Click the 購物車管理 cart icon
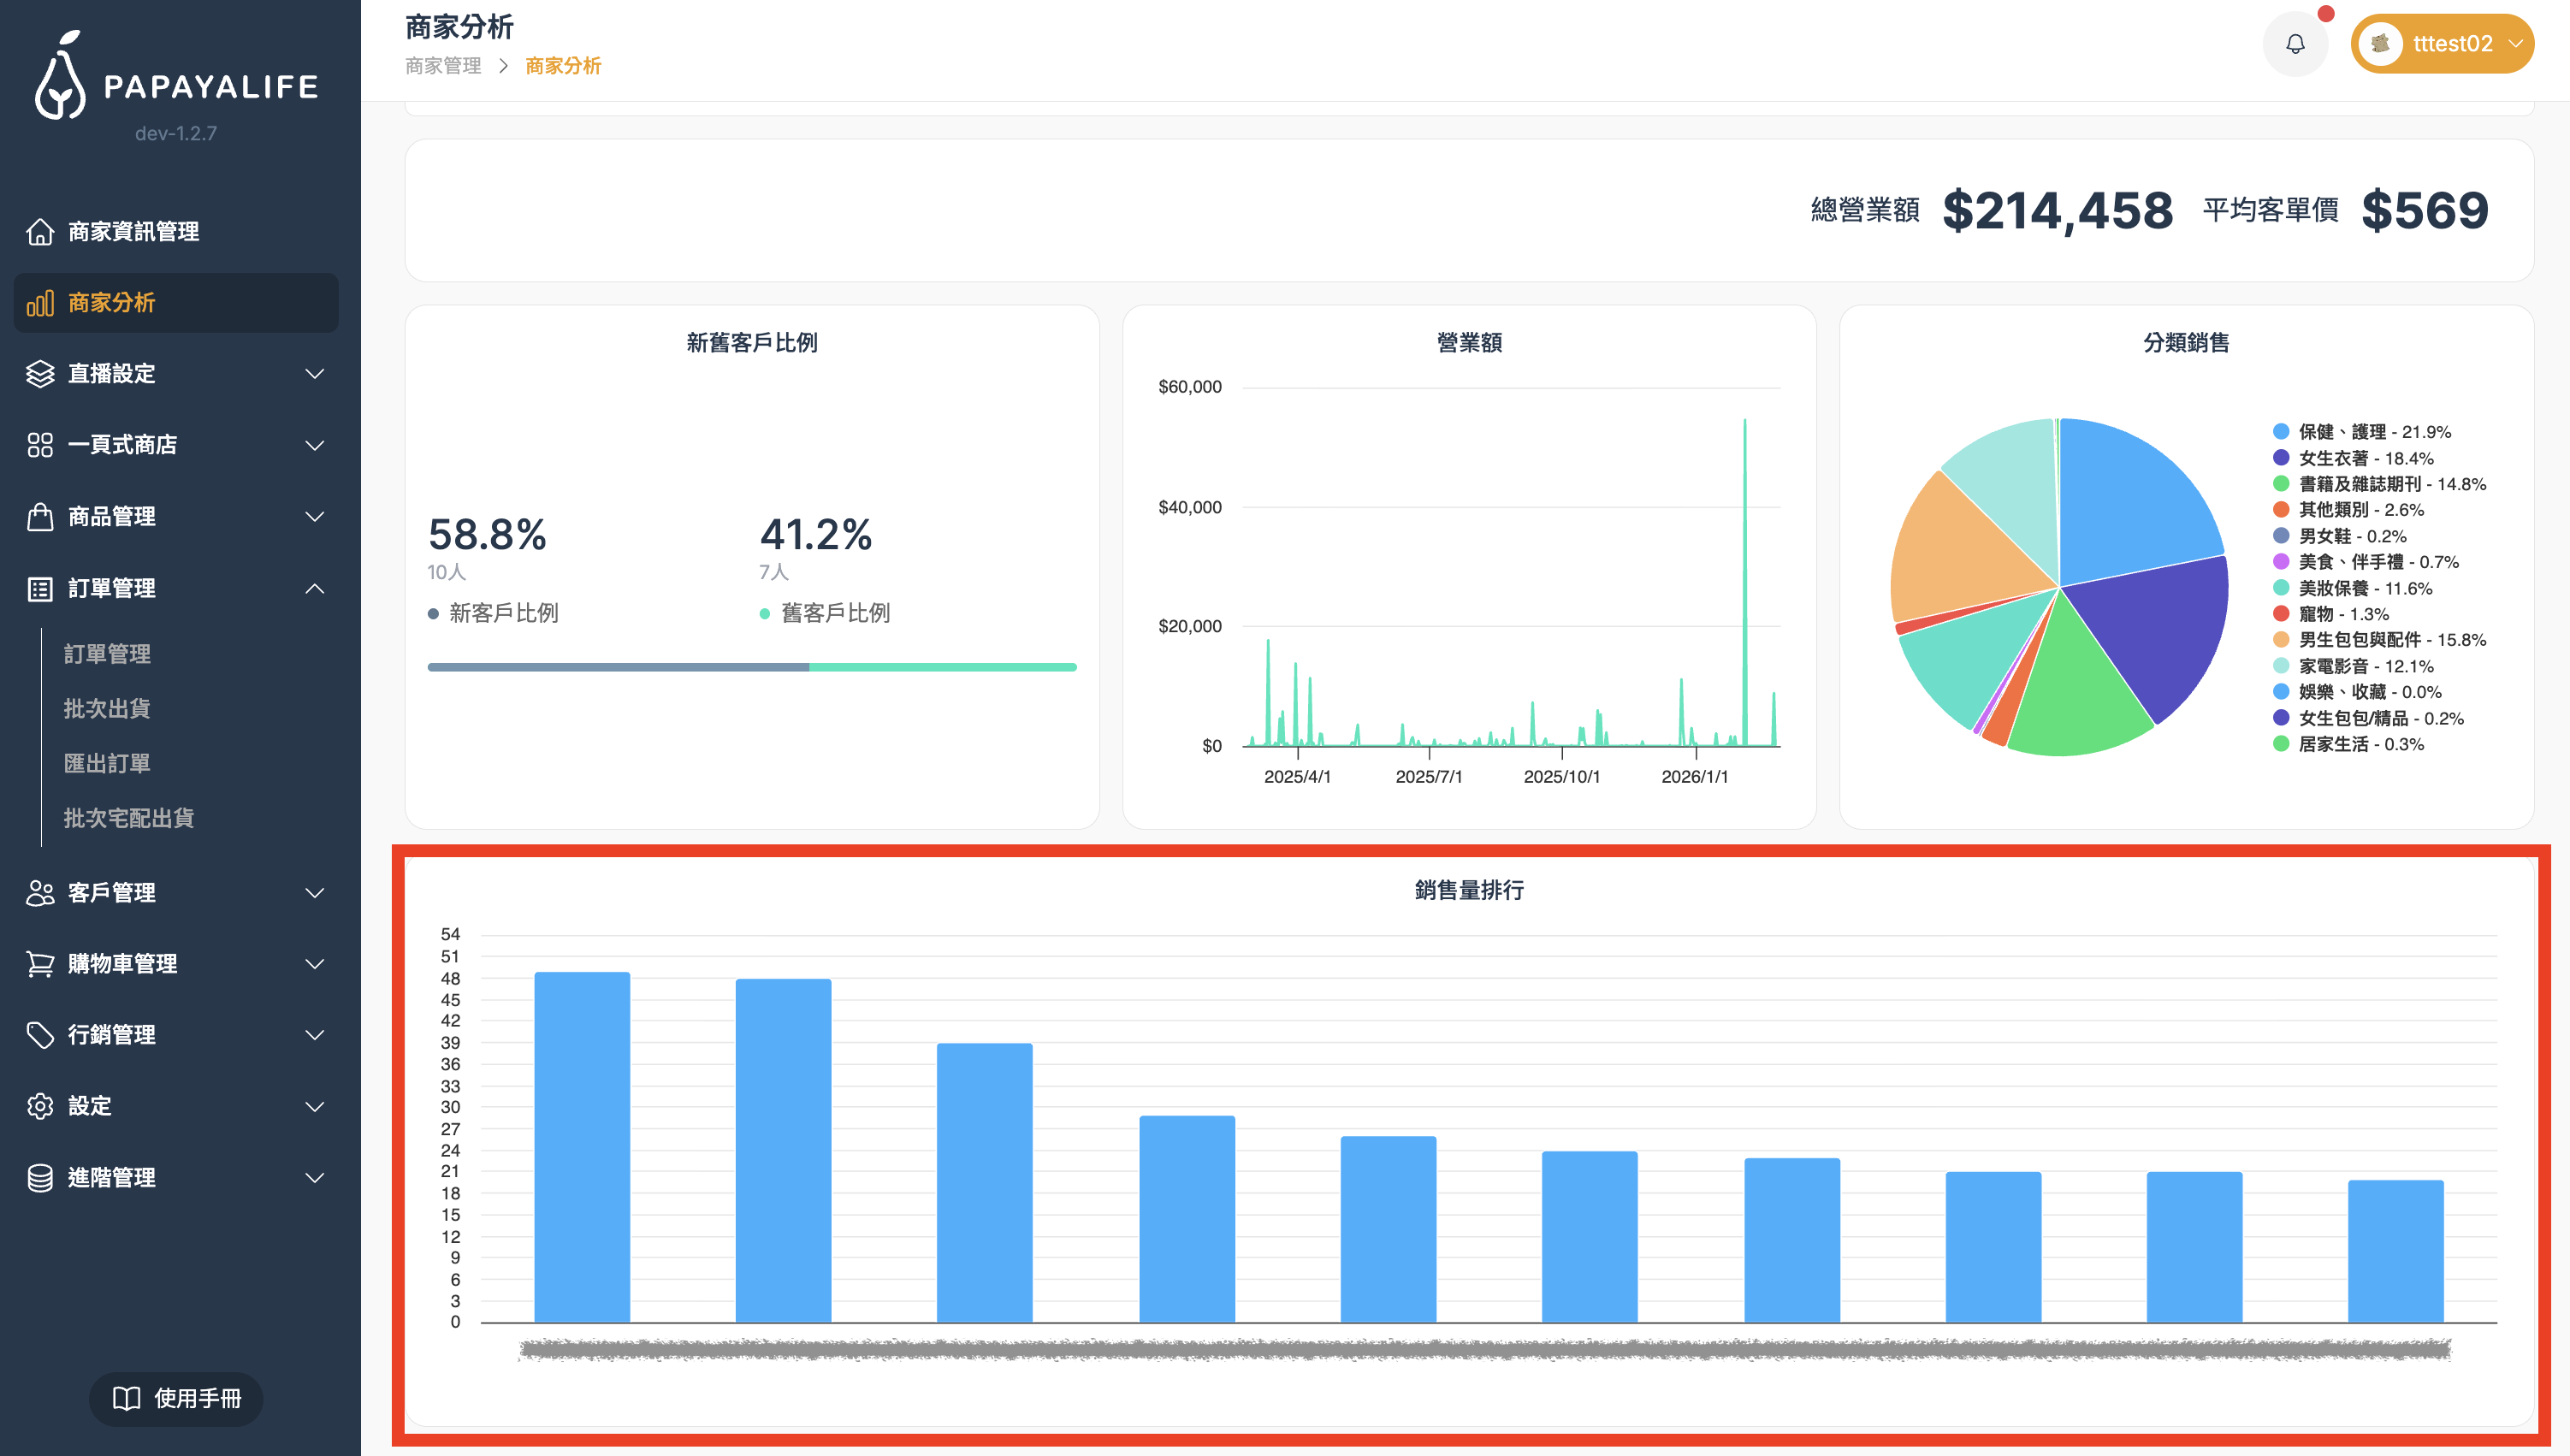 point(40,964)
